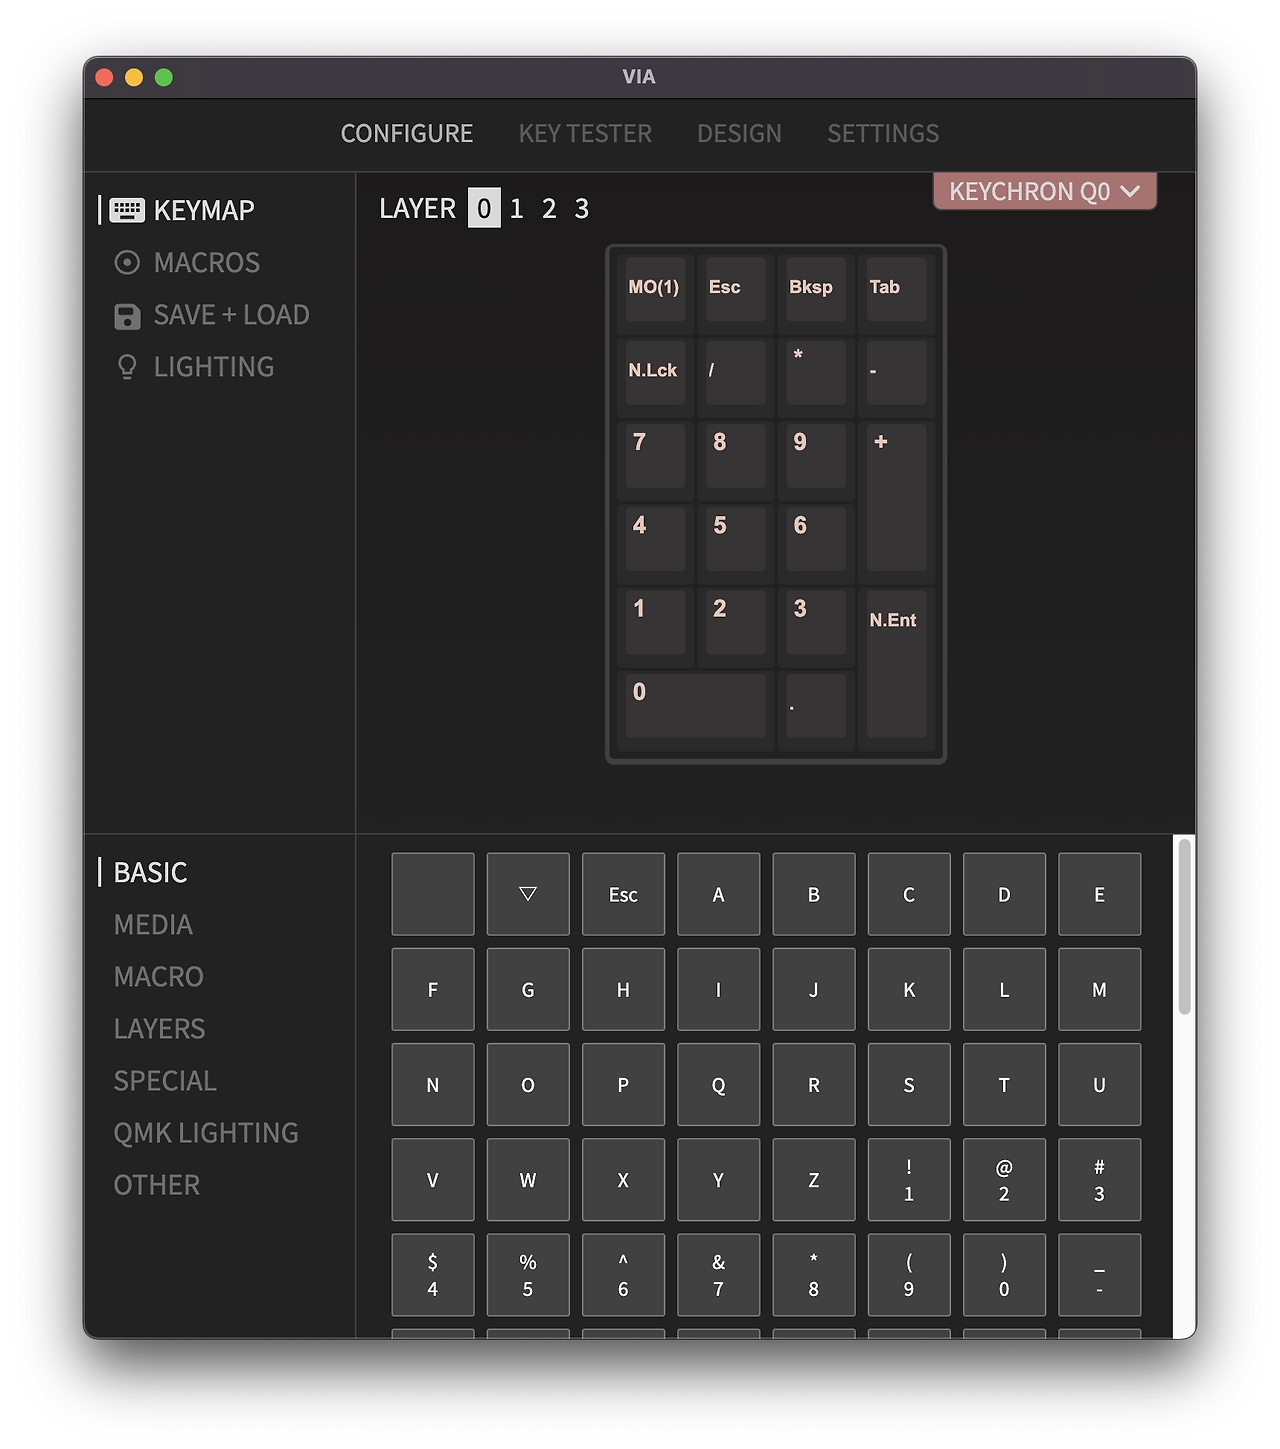
Task: Switch to layer 1
Action: click(515, 209)
